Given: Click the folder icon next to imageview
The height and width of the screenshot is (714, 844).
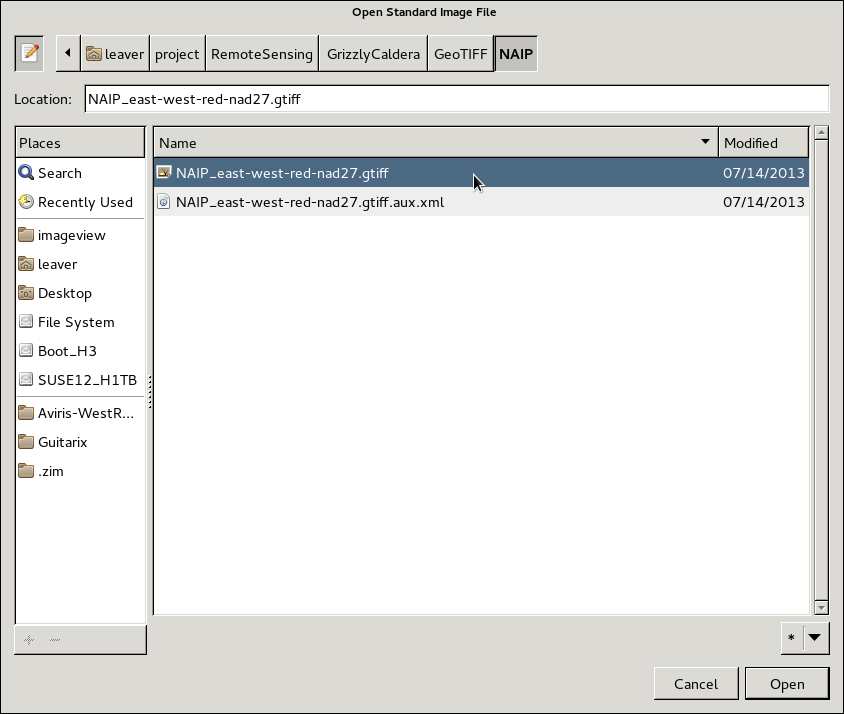Looking at the screenshot, I should pos(26,235).
